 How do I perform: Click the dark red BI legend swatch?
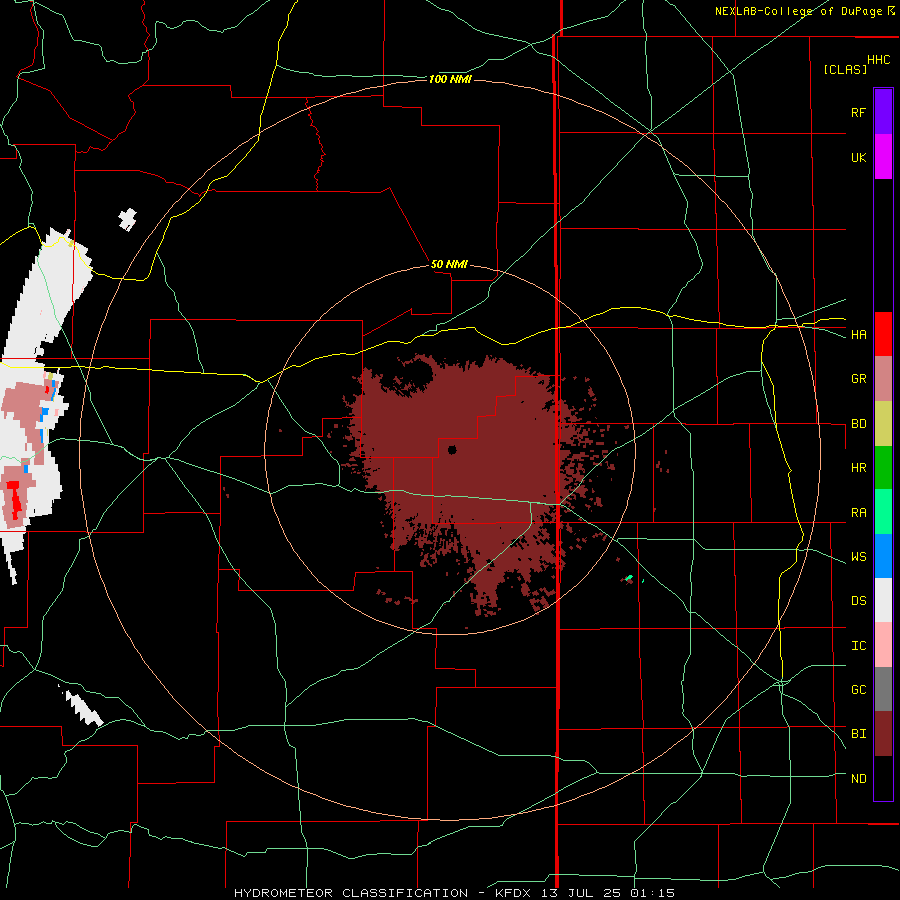(883, 734)
